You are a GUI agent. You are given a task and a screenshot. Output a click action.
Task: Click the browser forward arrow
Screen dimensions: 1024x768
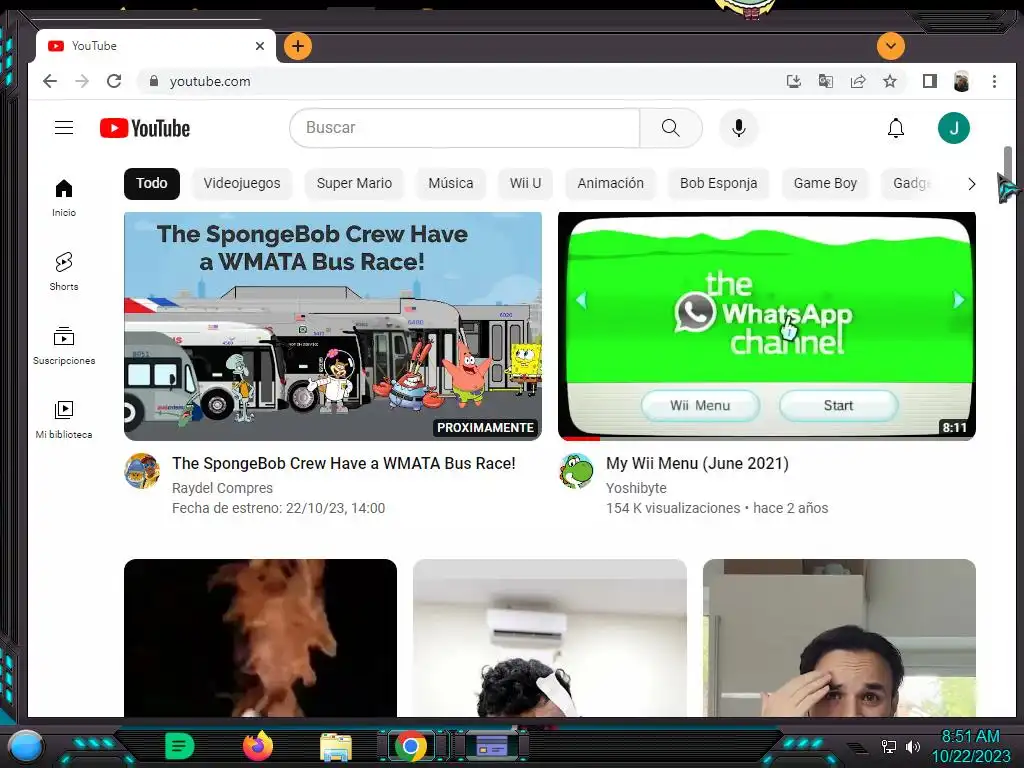tap(82, 81)
